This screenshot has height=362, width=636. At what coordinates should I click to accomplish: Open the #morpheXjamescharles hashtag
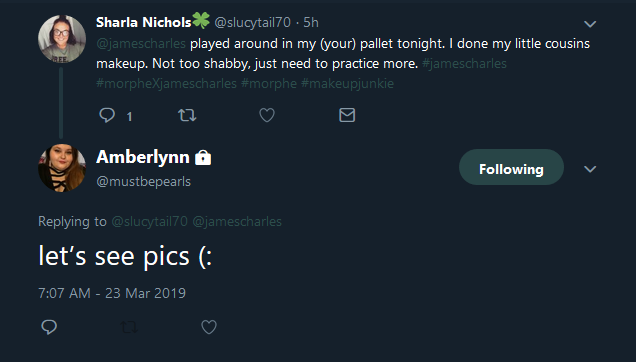pos(166,84)
